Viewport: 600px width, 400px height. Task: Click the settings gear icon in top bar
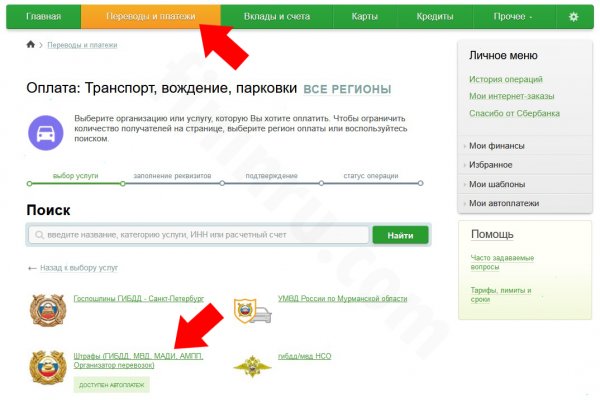point(573,17)
